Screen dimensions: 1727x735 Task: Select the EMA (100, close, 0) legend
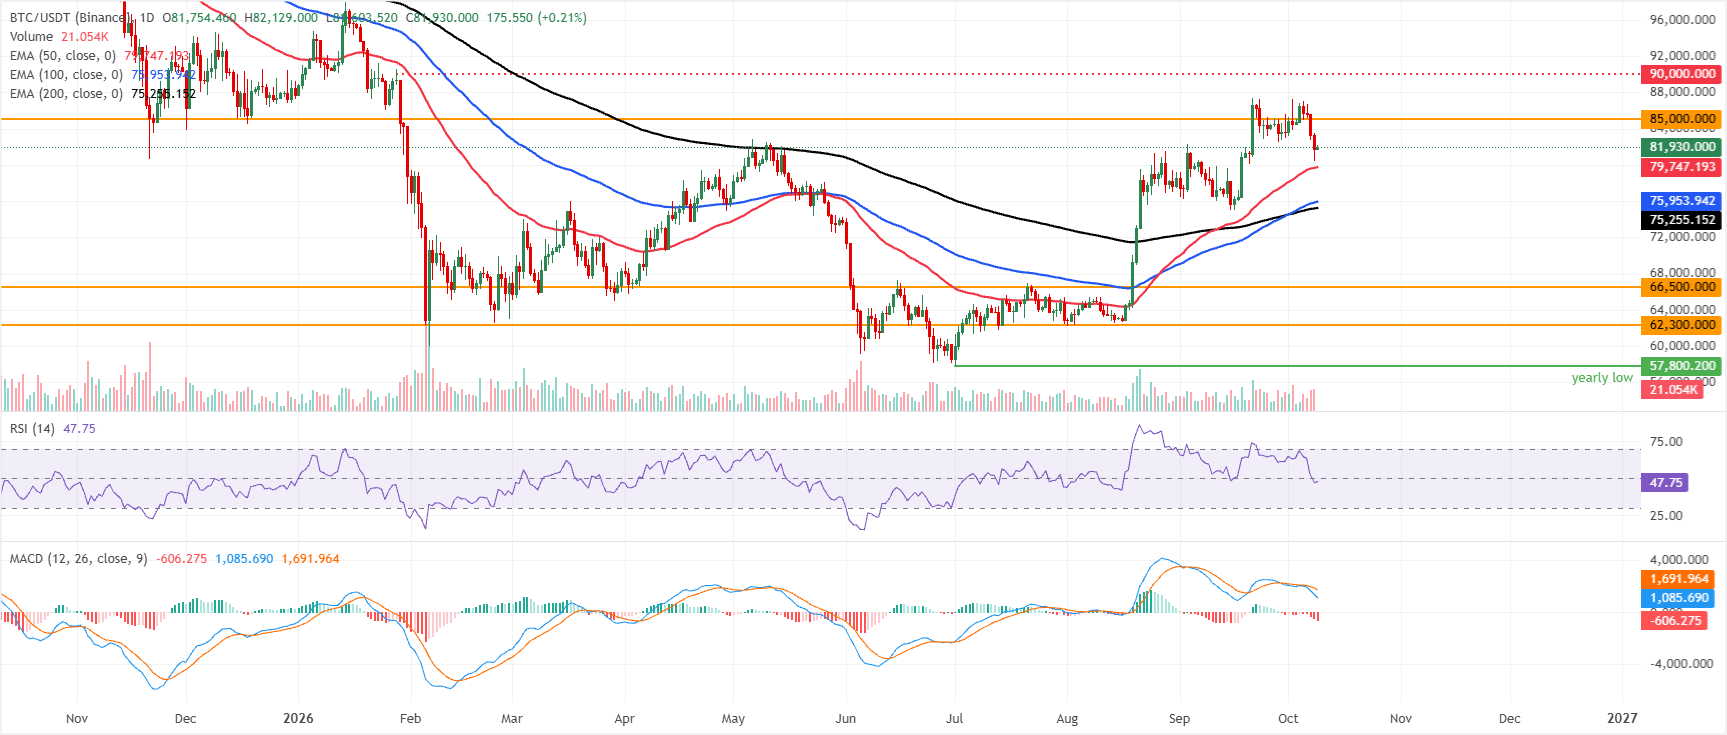[66, 75]
